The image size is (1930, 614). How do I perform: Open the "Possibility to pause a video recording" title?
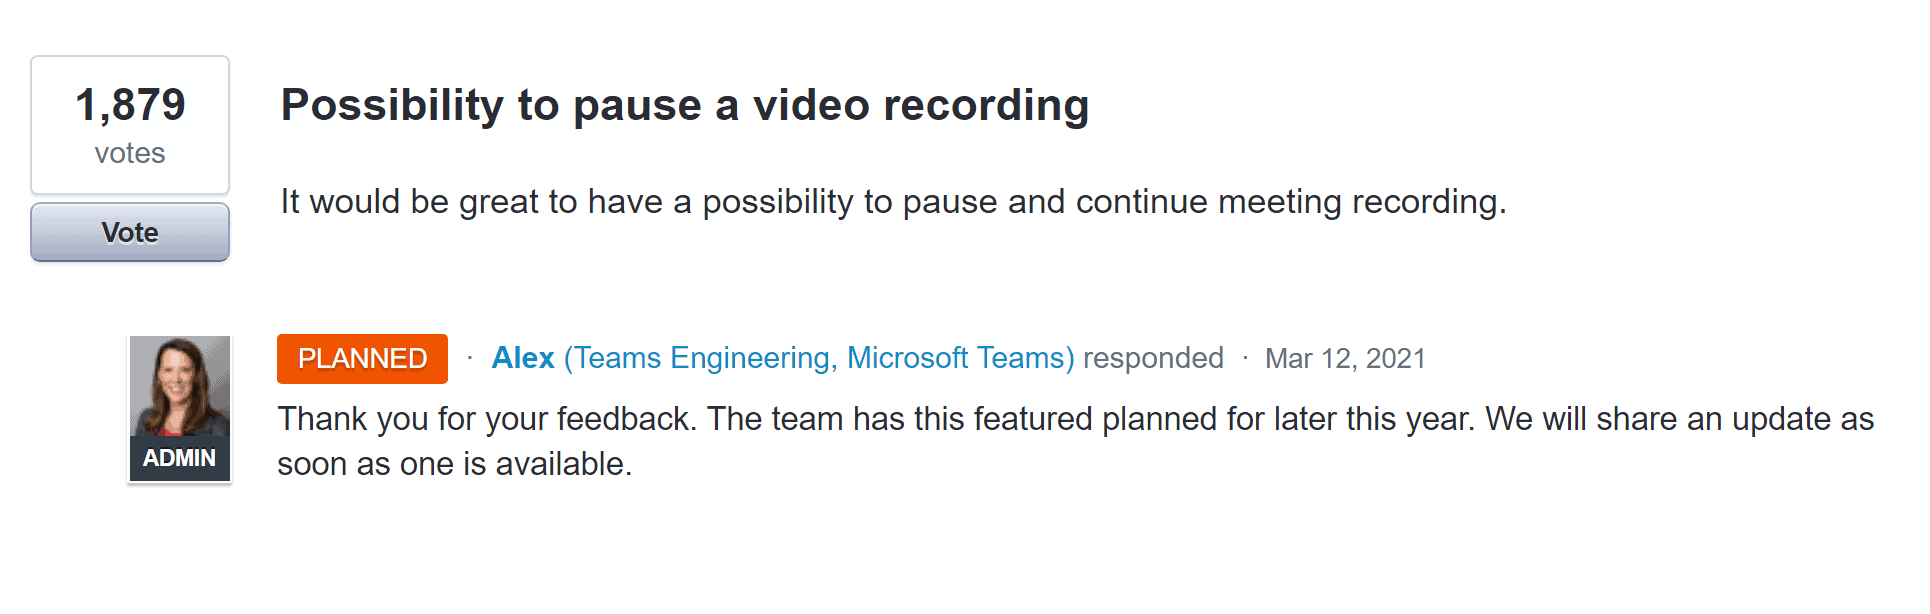[684, 105]
